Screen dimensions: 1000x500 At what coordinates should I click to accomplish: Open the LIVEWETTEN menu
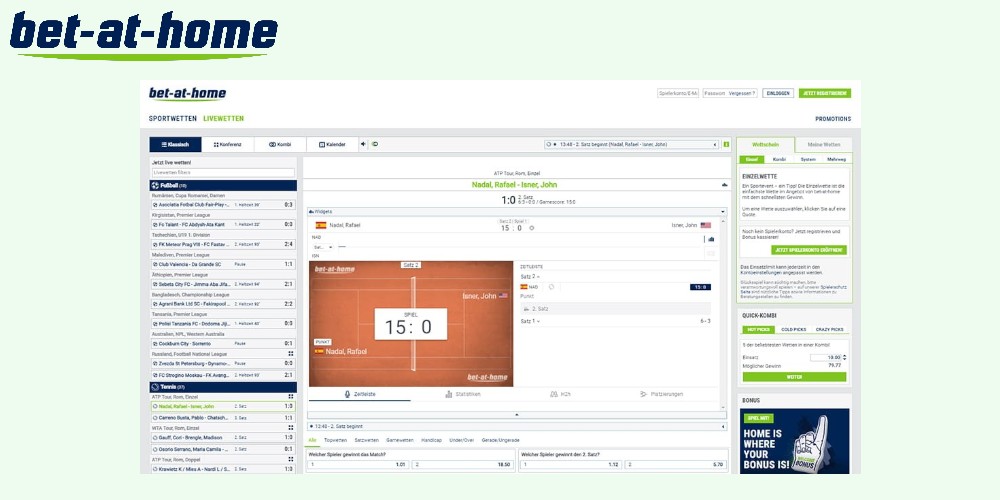(223, 119)
